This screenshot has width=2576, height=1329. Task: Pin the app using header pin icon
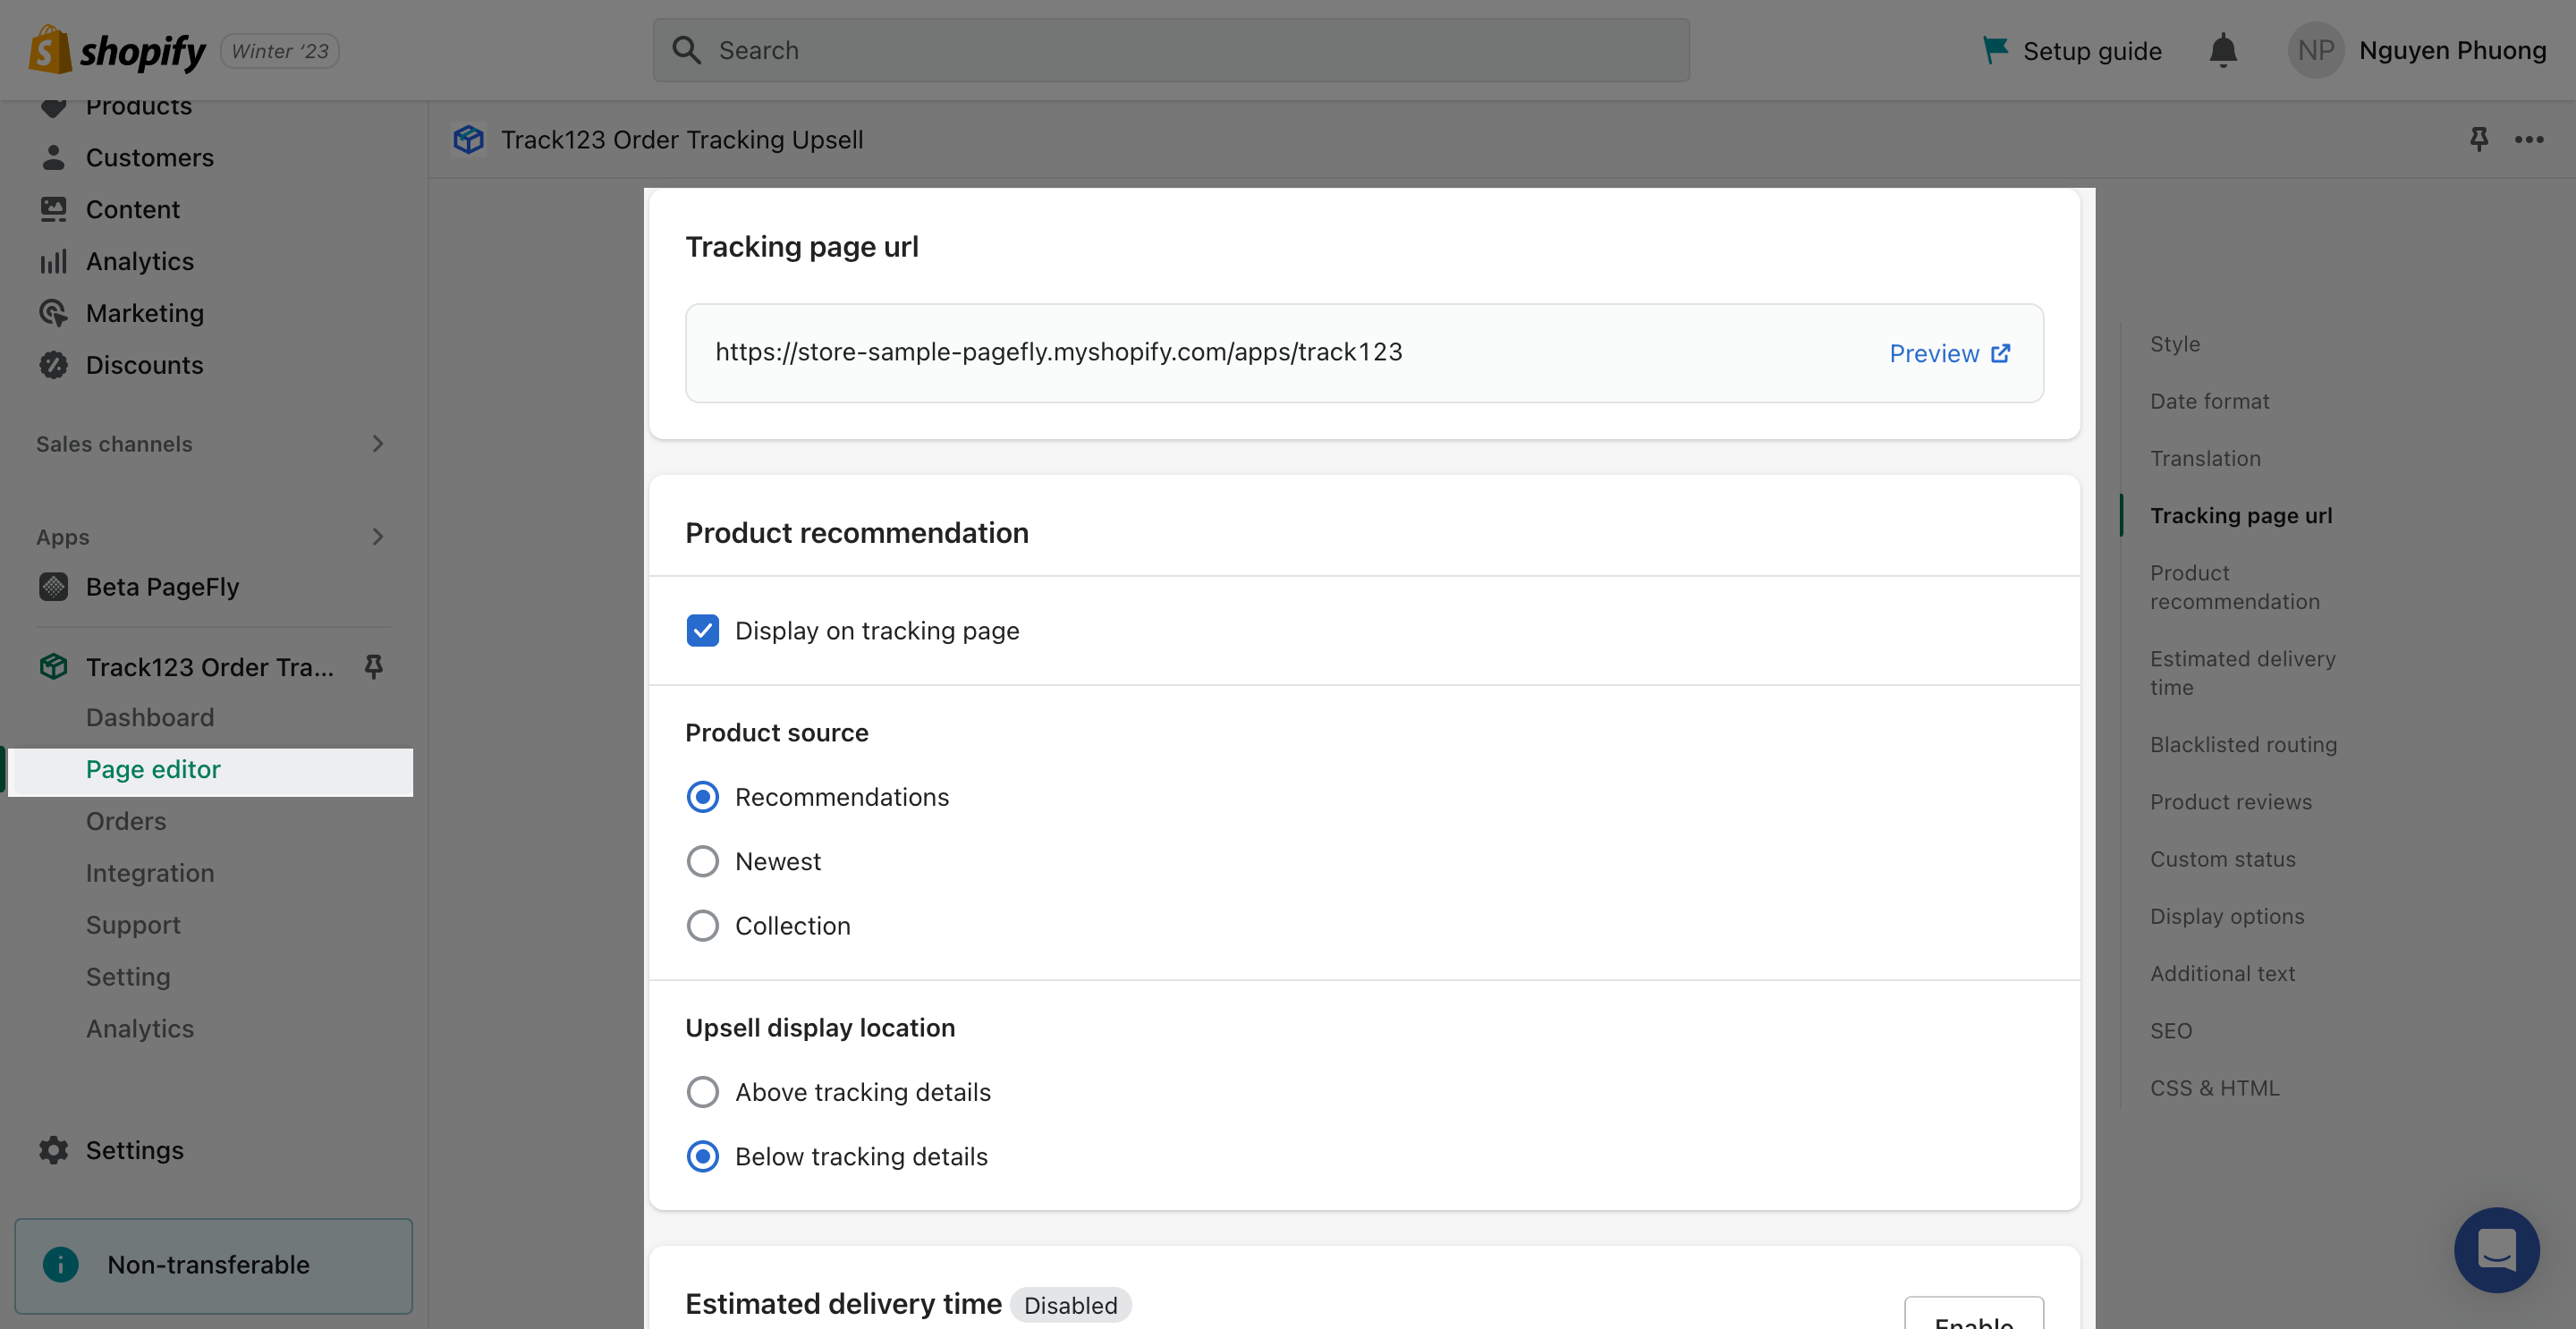click(2478, 139)
